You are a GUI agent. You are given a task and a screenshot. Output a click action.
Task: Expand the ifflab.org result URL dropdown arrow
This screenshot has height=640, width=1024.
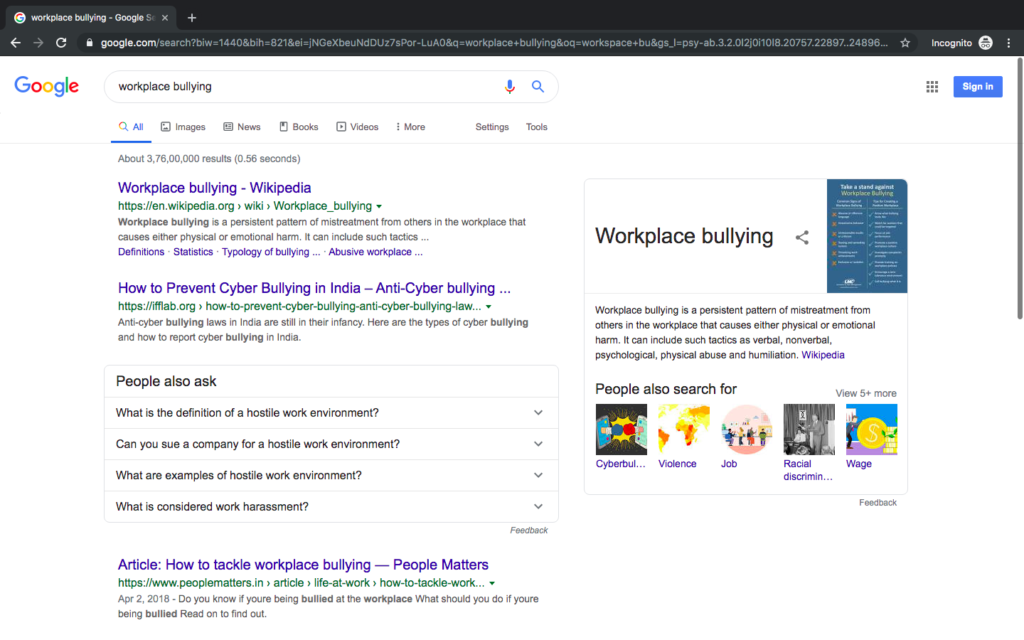[x=488, y=307]
